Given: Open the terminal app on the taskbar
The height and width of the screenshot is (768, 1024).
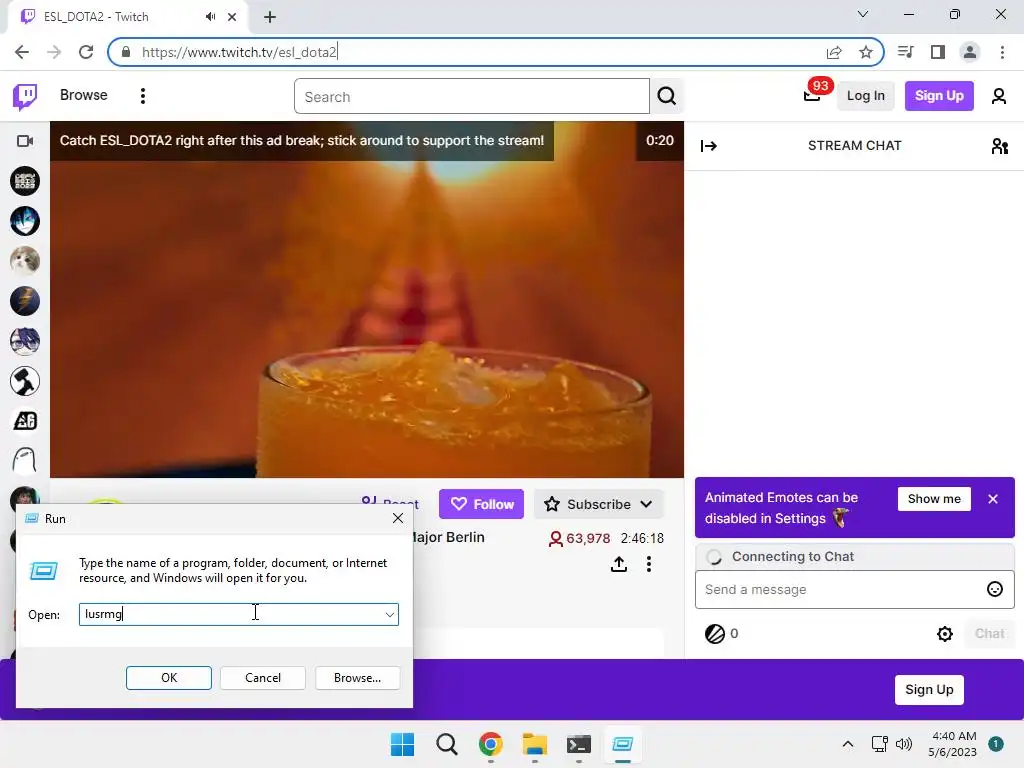Looking at the screenshot, I should point(579,744).
